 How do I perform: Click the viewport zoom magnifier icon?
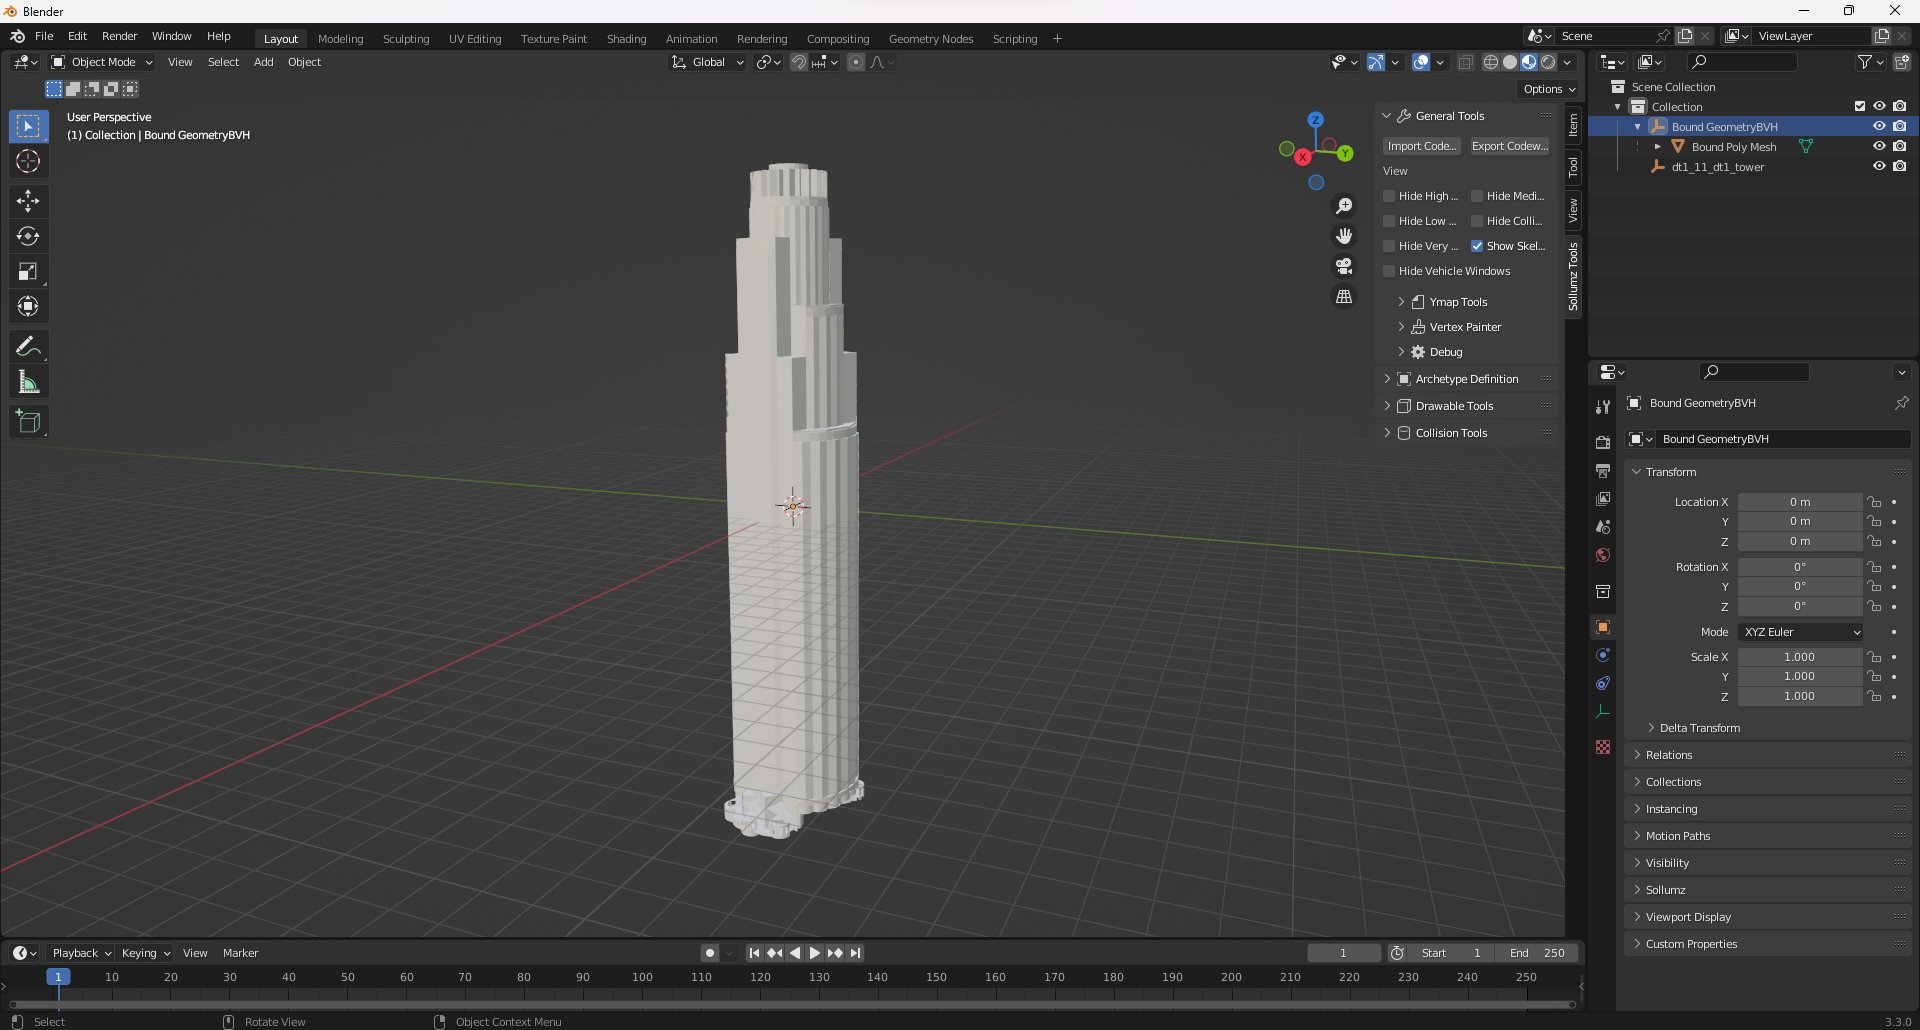[x=1344, y=206]
